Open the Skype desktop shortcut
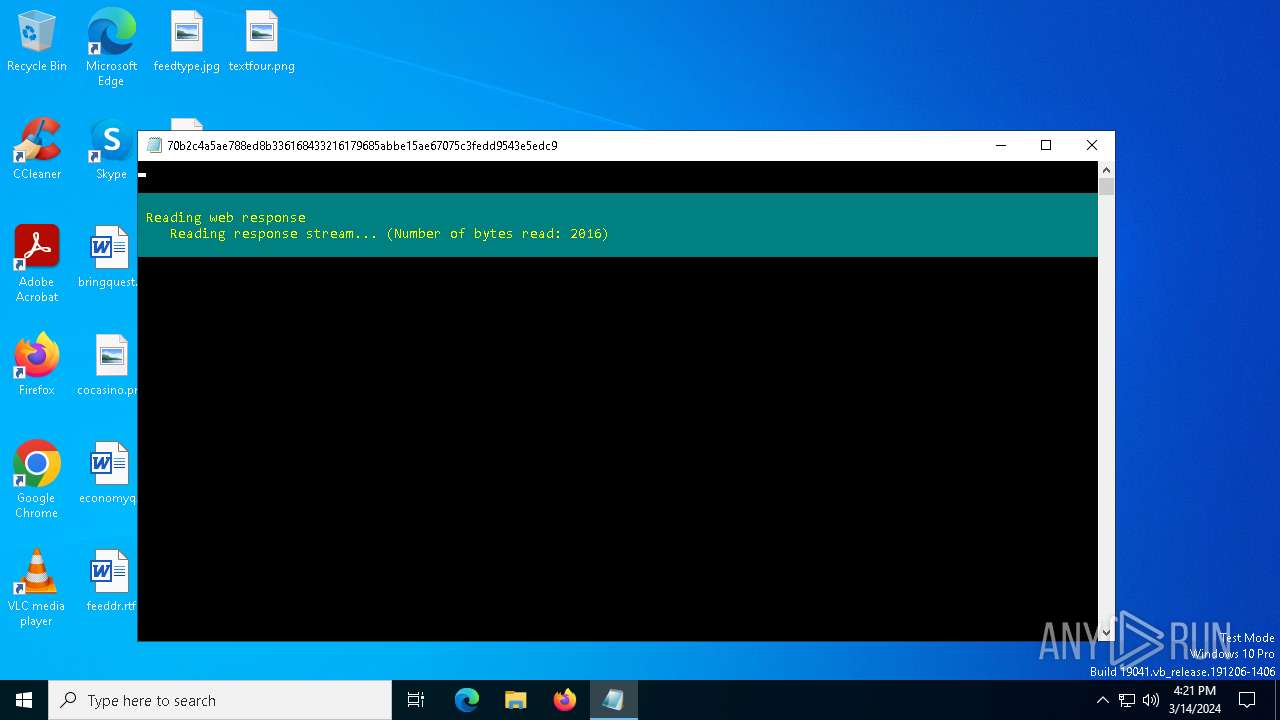Image resolution: width=1280 pixels, height=720 pixels. [x=111, y=150]
